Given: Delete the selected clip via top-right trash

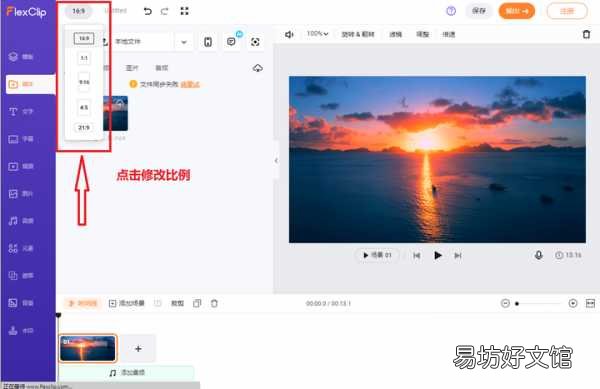Looking at the screenshot, I should 586,34.
